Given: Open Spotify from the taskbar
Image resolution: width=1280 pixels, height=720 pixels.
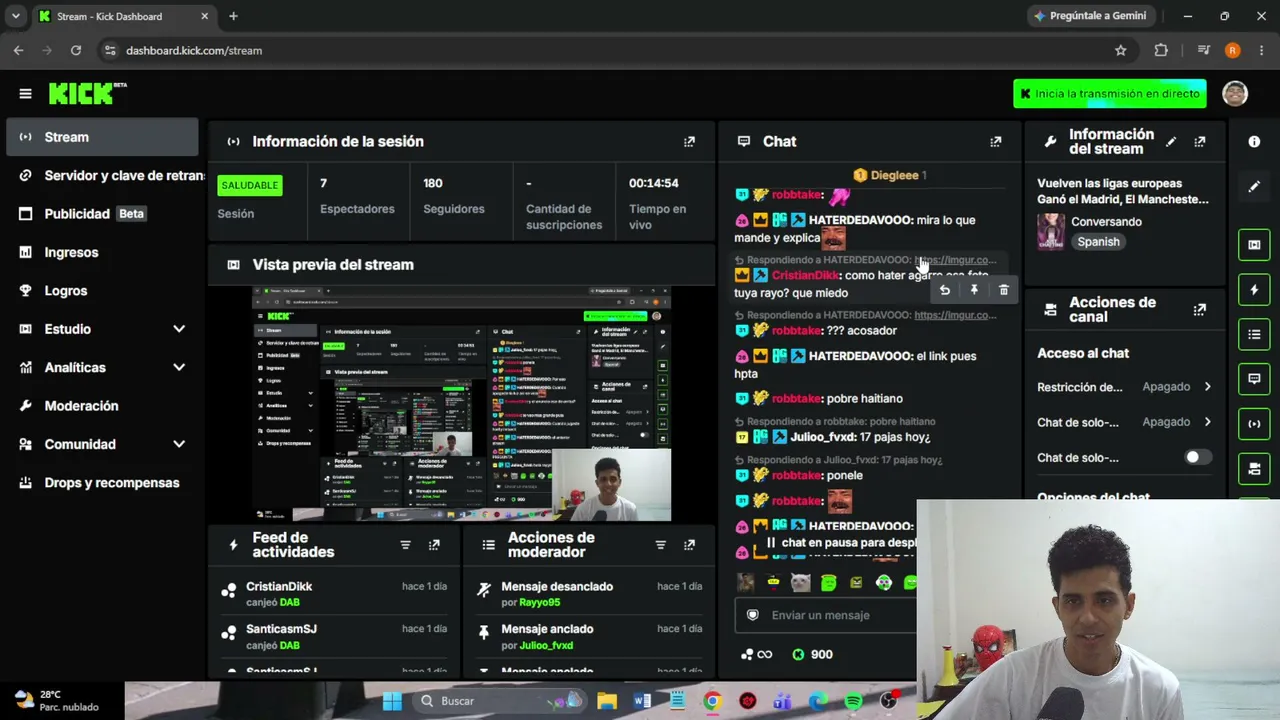Looking at the screenshot, I should click(x=853, y=701).
